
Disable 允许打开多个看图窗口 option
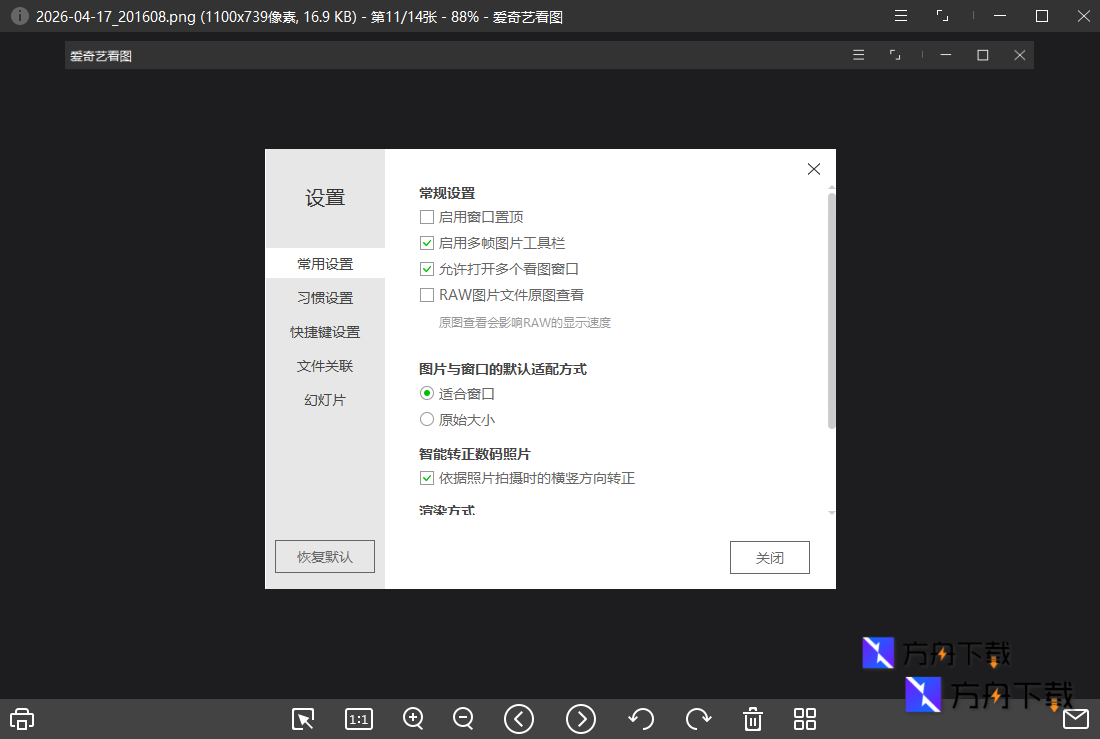coord(427,268)
